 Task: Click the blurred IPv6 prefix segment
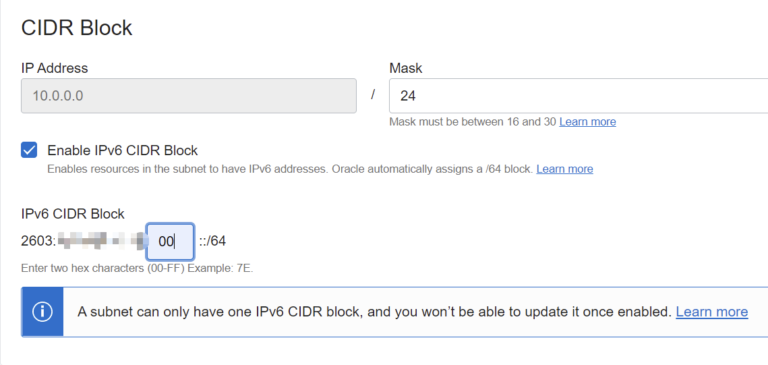click(x=102, y=241)
